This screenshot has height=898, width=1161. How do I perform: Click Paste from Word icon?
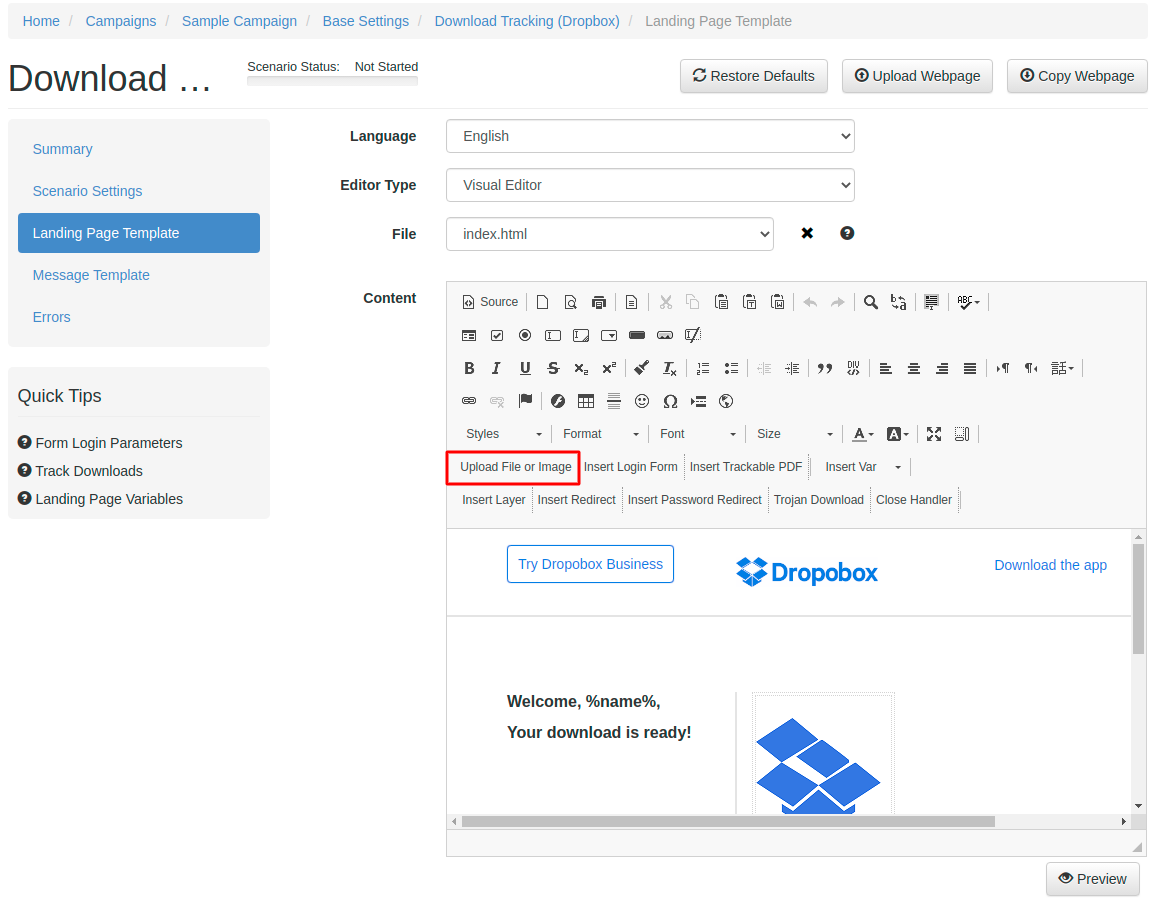777,302
